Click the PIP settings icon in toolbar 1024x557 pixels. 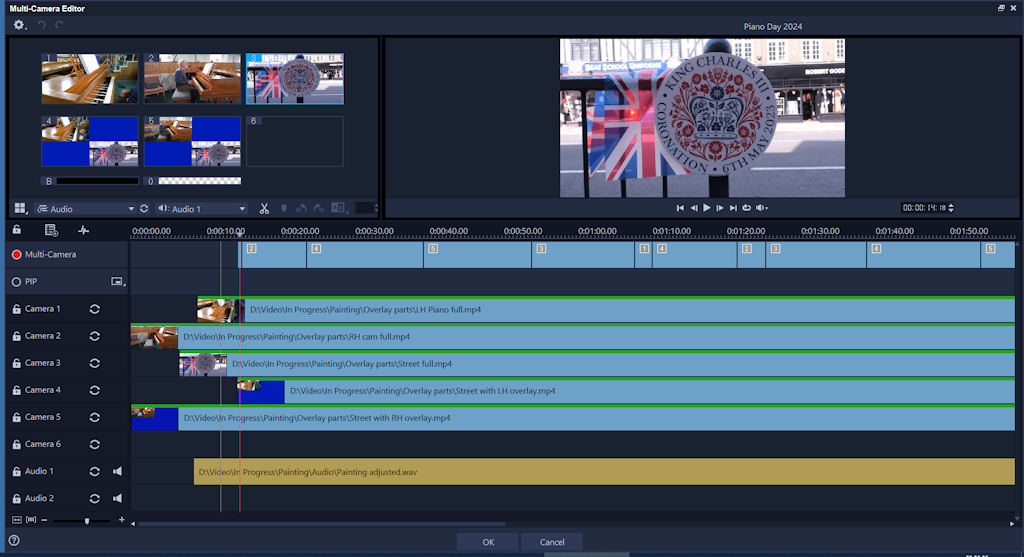click(x=338, y=208)
